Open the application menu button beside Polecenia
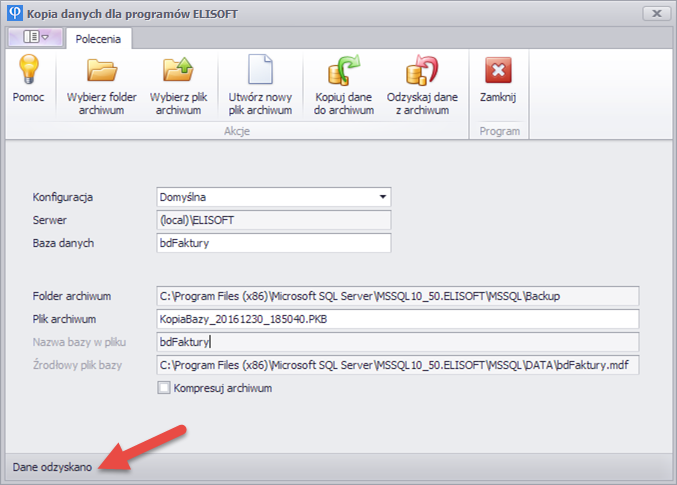The image size is (677, 485). (x=36, y=37)
